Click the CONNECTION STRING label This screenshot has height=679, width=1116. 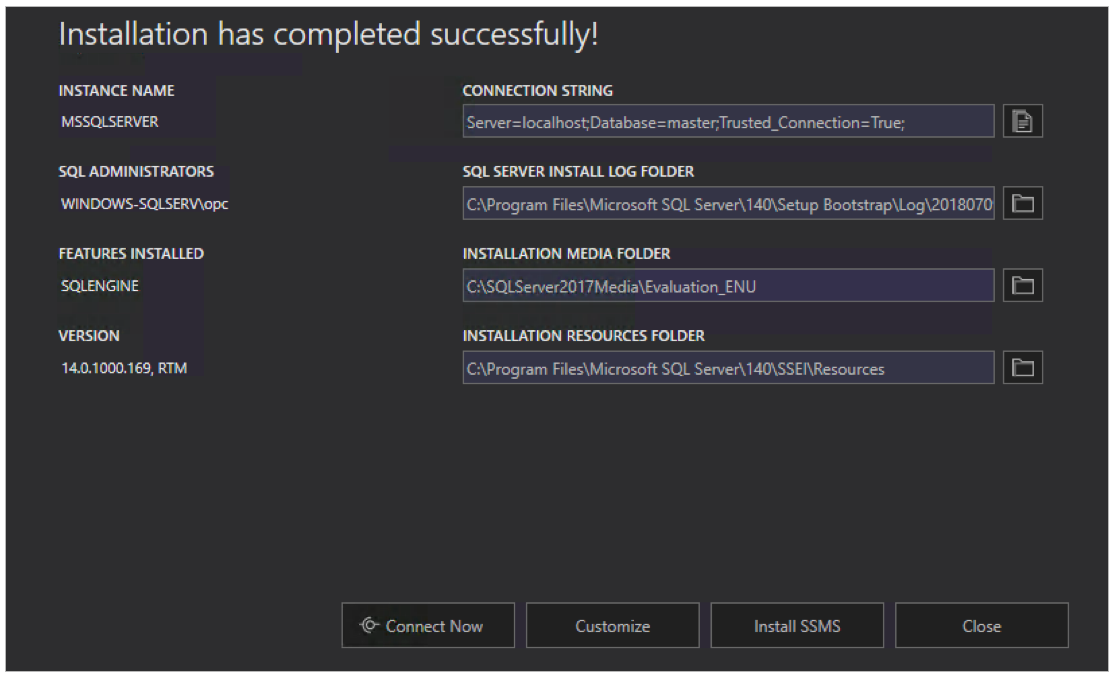click(537, 90)
